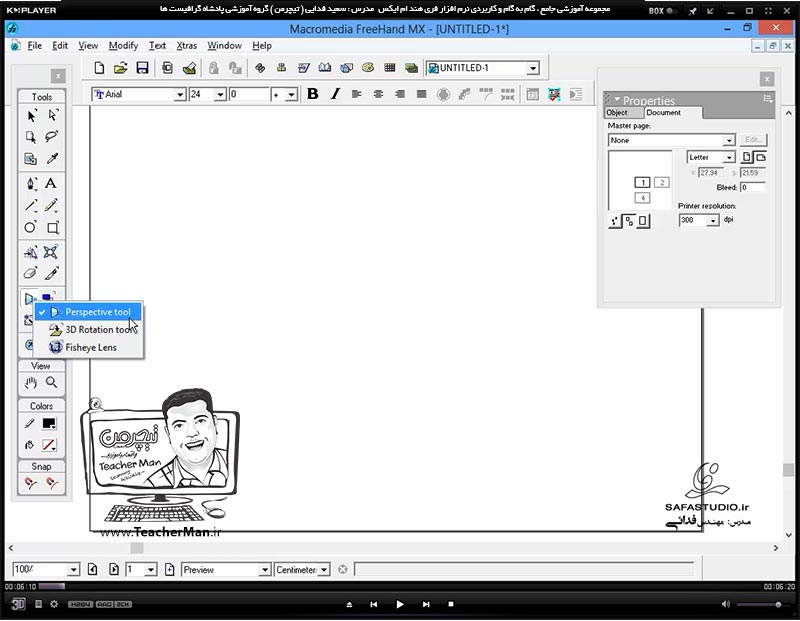Image resolution: width=800 pixels, height=621 pixels.
Task: Open the color mixer palette icon
Action: [x=368, y=67]
